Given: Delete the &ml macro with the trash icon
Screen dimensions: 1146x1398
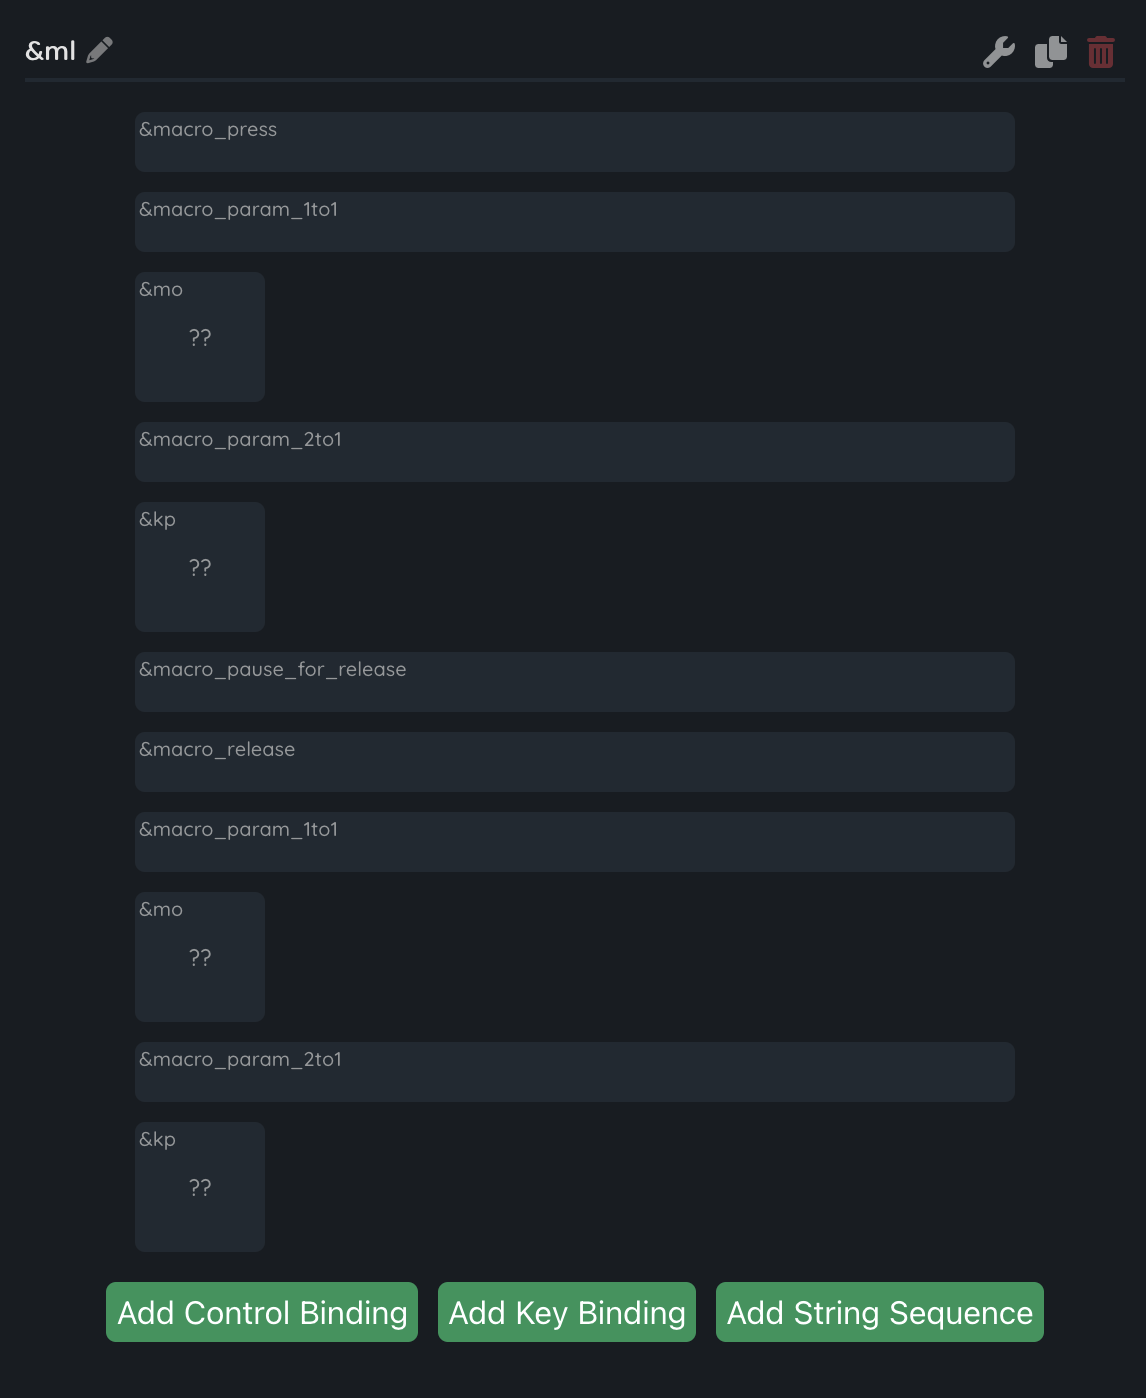Looking at the screenshot, I should [x=1101, y=52].
